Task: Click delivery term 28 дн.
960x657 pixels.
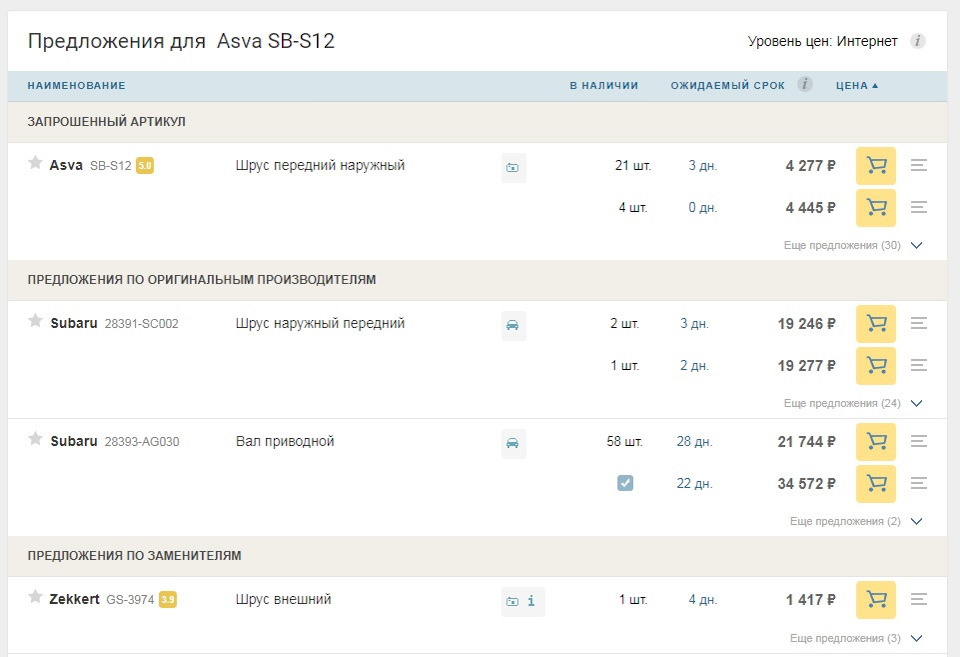Action: click(x=694, y=441)
